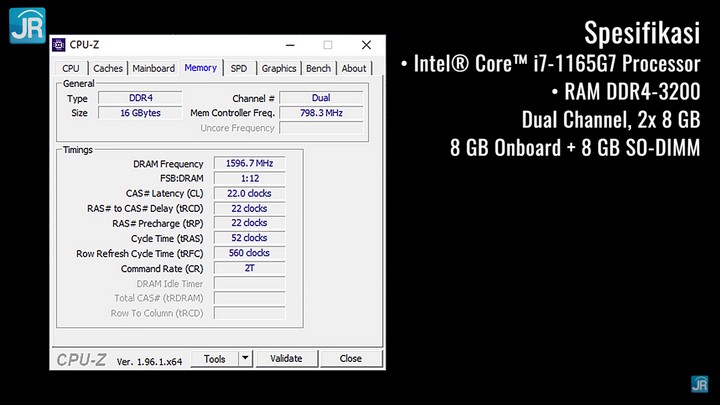Open the Caches tab
Screen dimensions: 720x405
108,69
